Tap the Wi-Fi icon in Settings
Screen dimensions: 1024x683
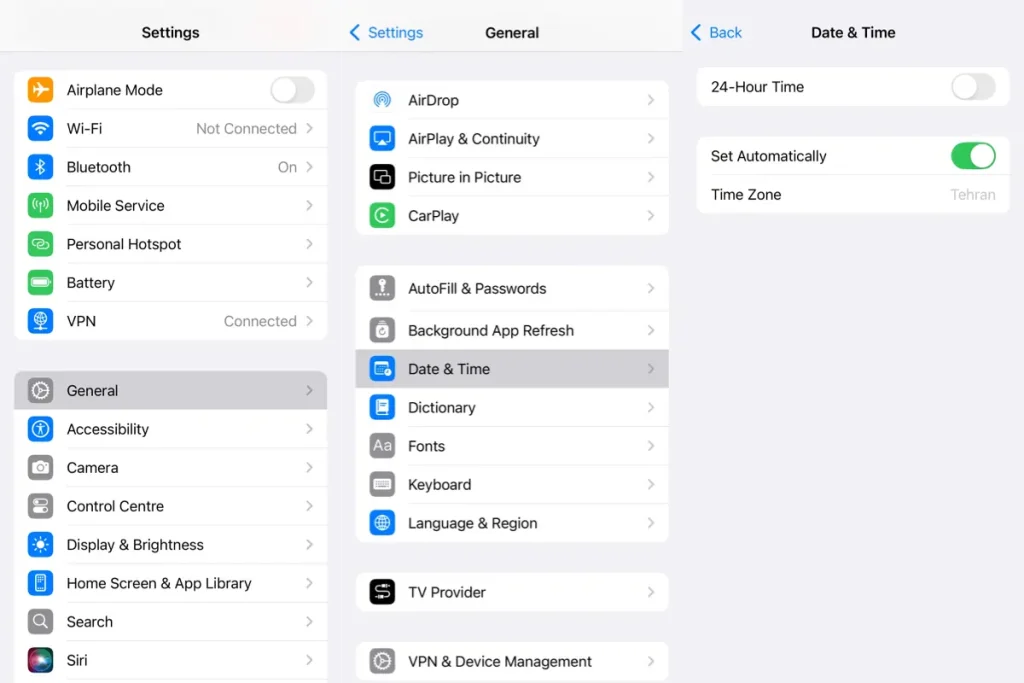(x=40, y=128)
